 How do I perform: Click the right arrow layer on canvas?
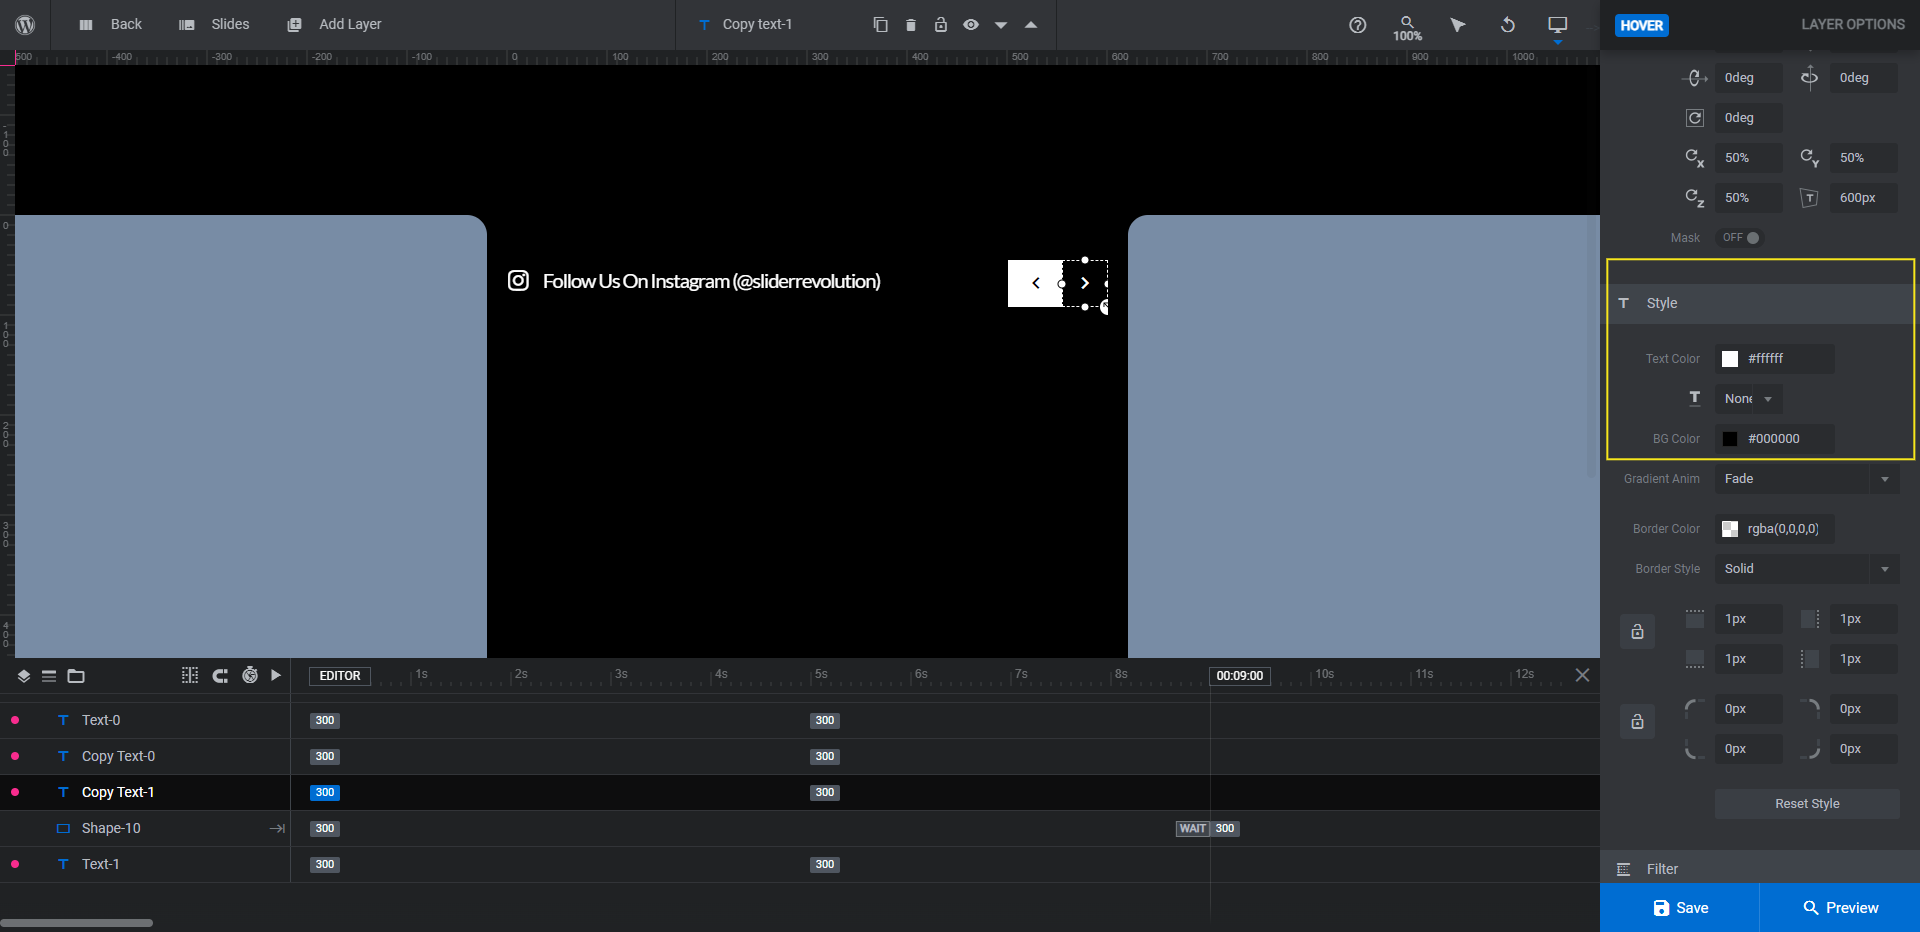1085,283
